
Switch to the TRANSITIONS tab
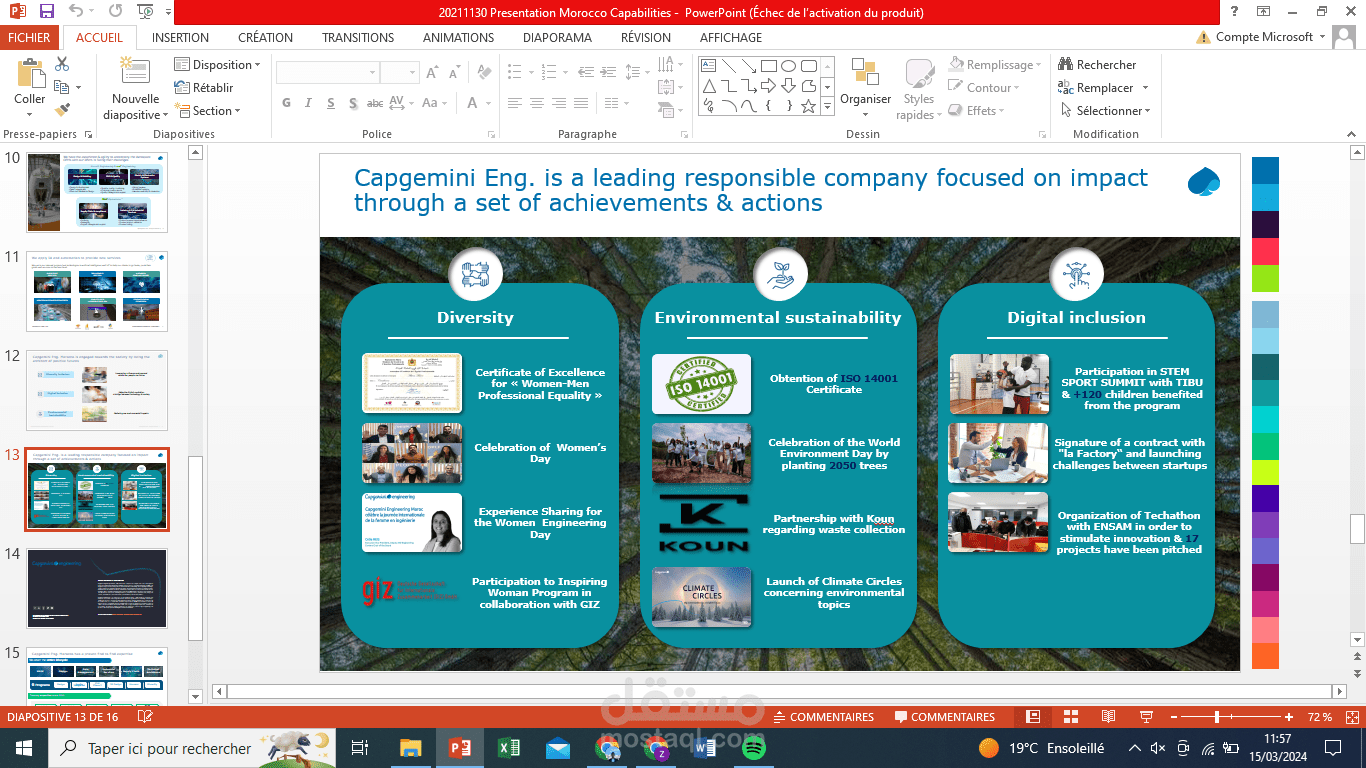point(358,38)
